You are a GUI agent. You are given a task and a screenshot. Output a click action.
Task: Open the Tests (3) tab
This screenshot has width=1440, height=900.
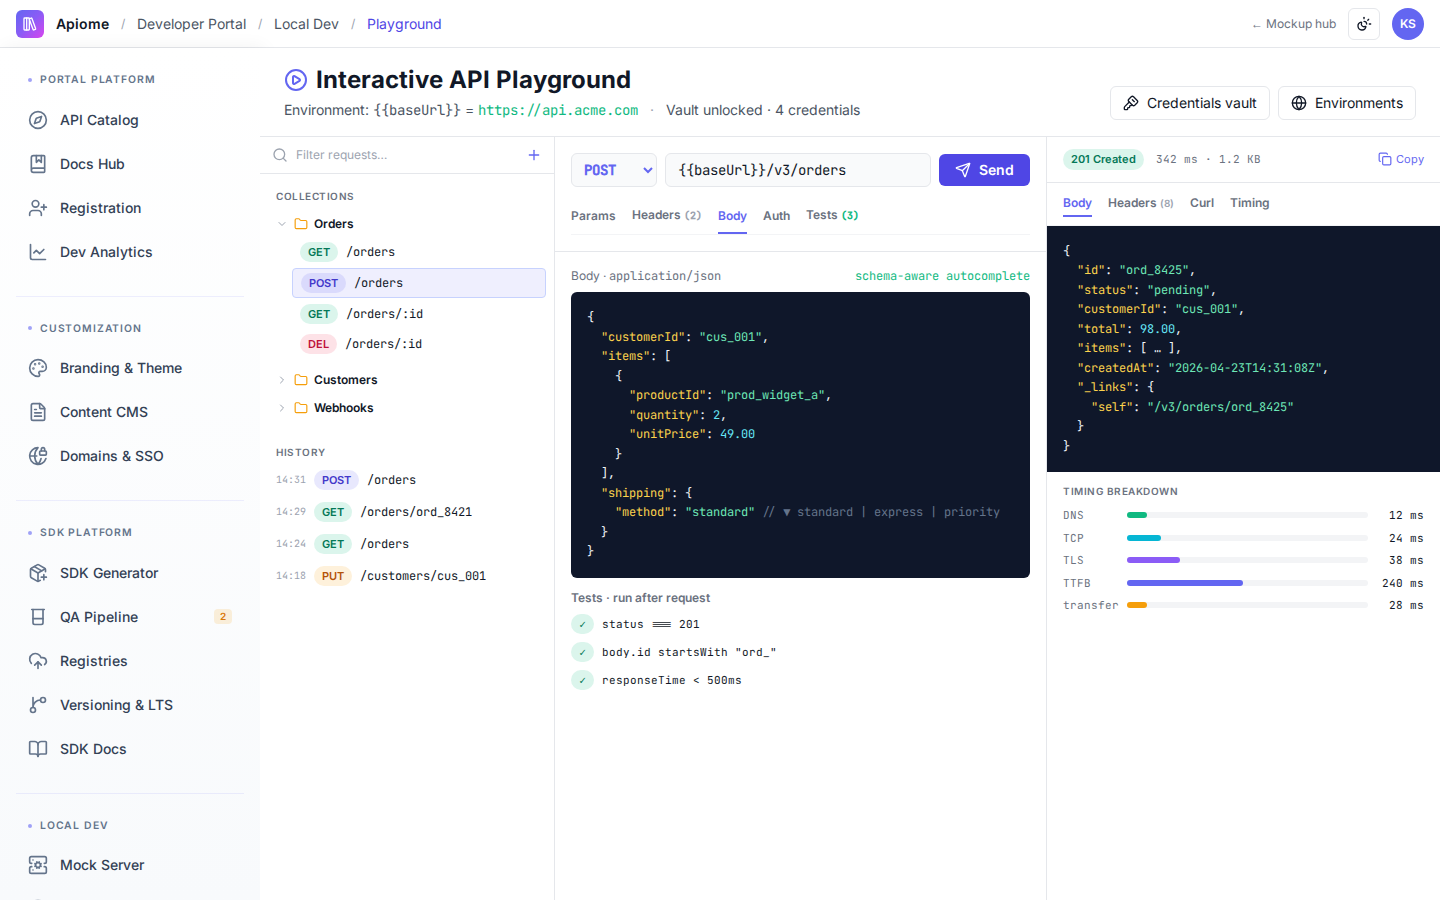[832, 215]
